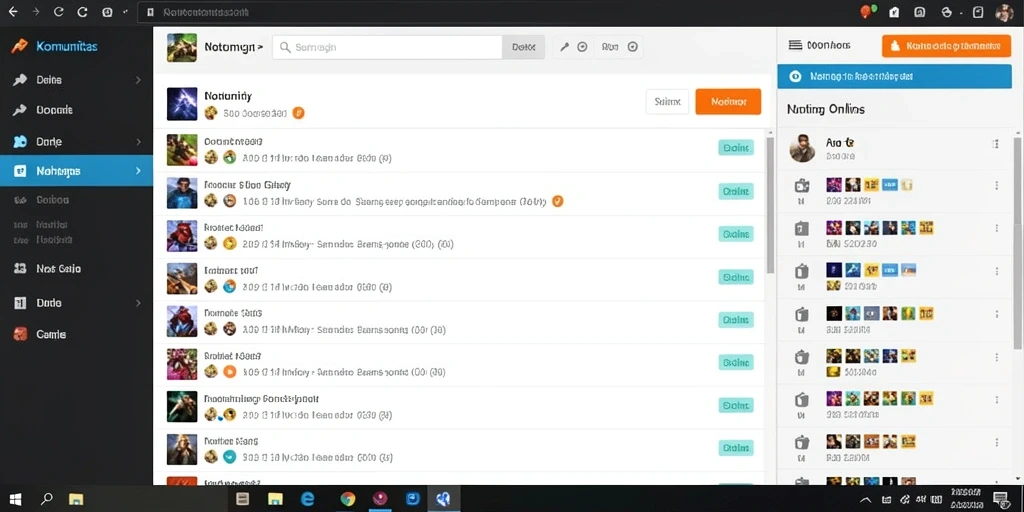
Task: Expand the Deite sidebar item chevron
Action: (x=138, y=80)
